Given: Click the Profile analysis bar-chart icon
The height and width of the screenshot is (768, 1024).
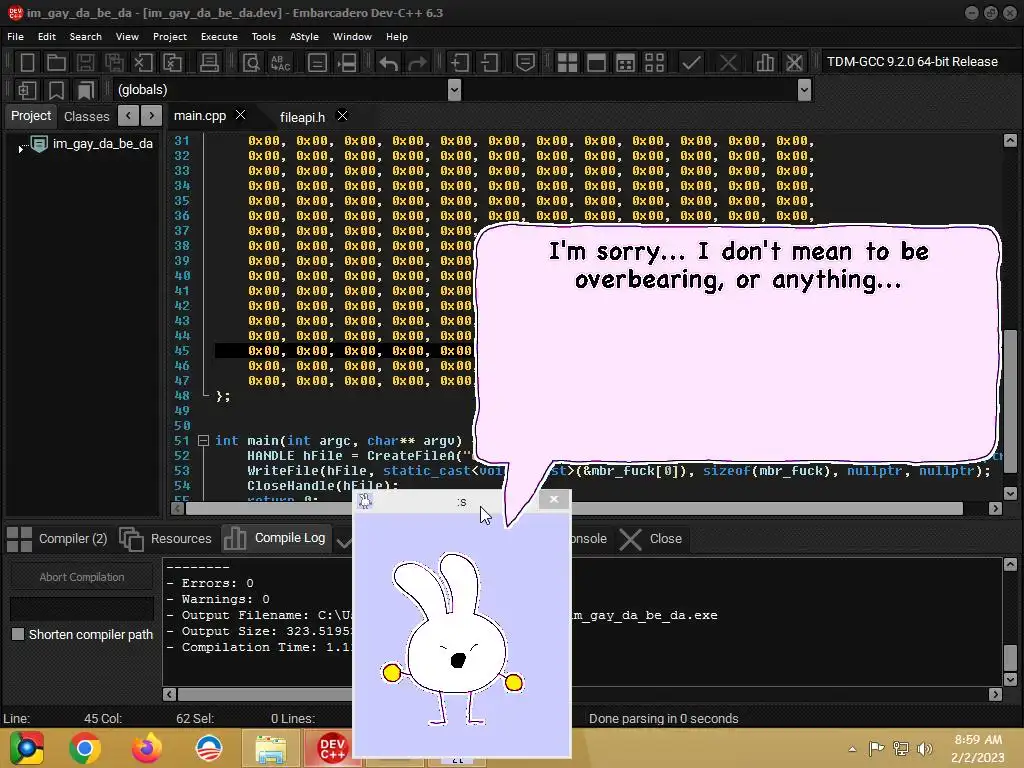Looking at the screenshot, I should pos(765,63).
